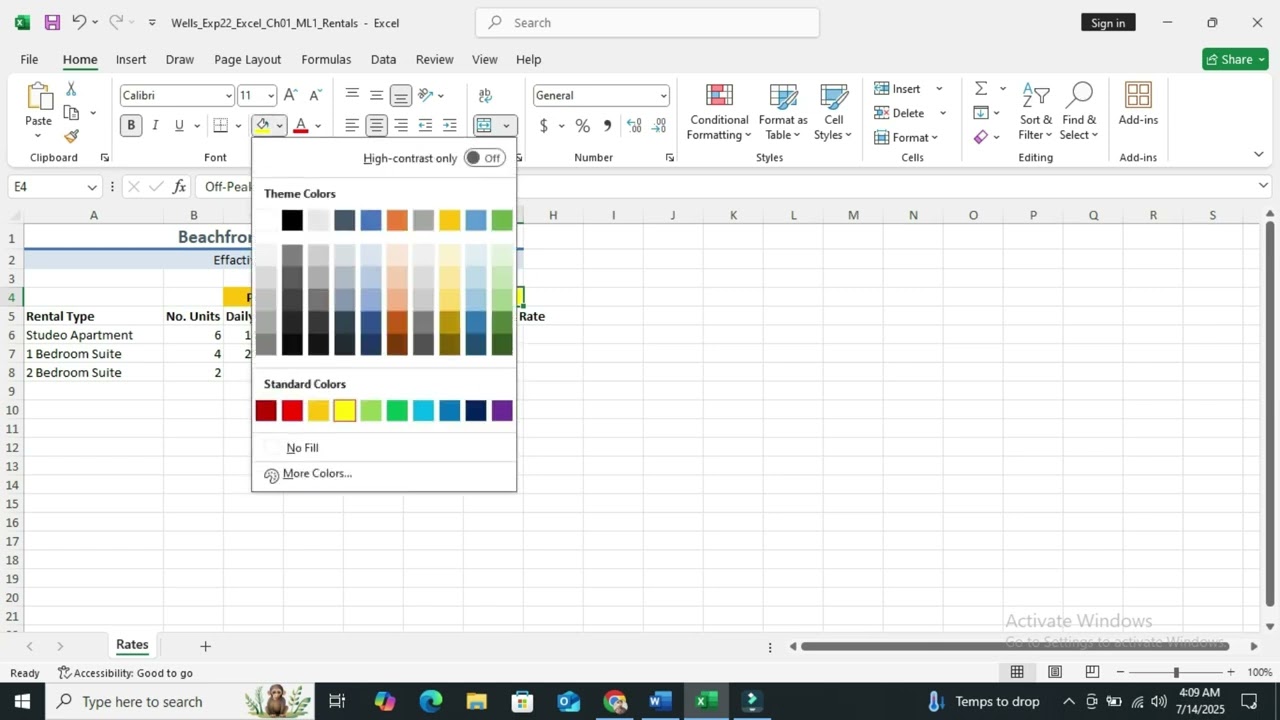Image resolution: width=1280 pixels, height=720 pixels.
Task: Toggle Bottom Align vertical alignment
Action: pyautogui.click(x=400, y=95)
